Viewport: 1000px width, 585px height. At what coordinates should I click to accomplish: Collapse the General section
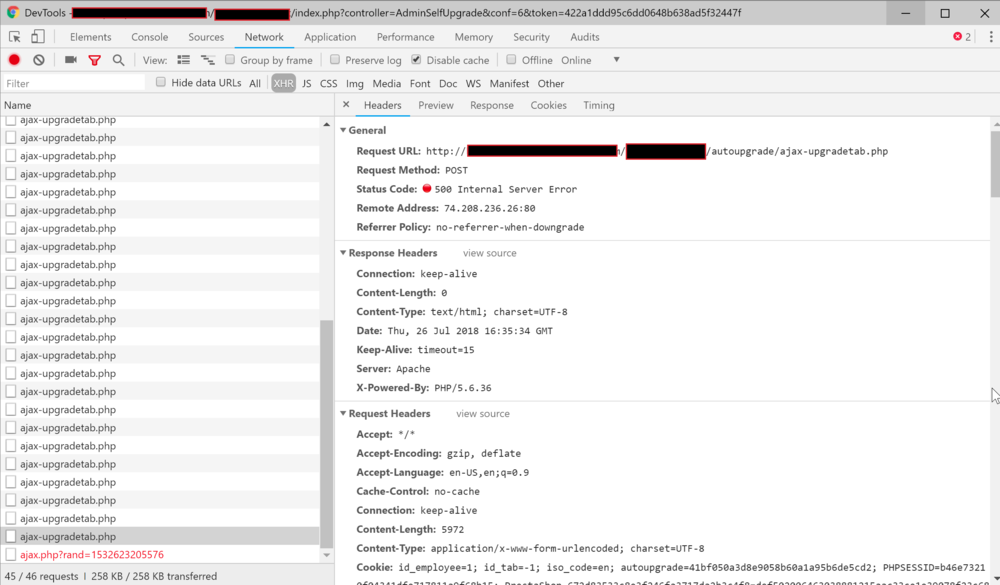coord(344,130)
